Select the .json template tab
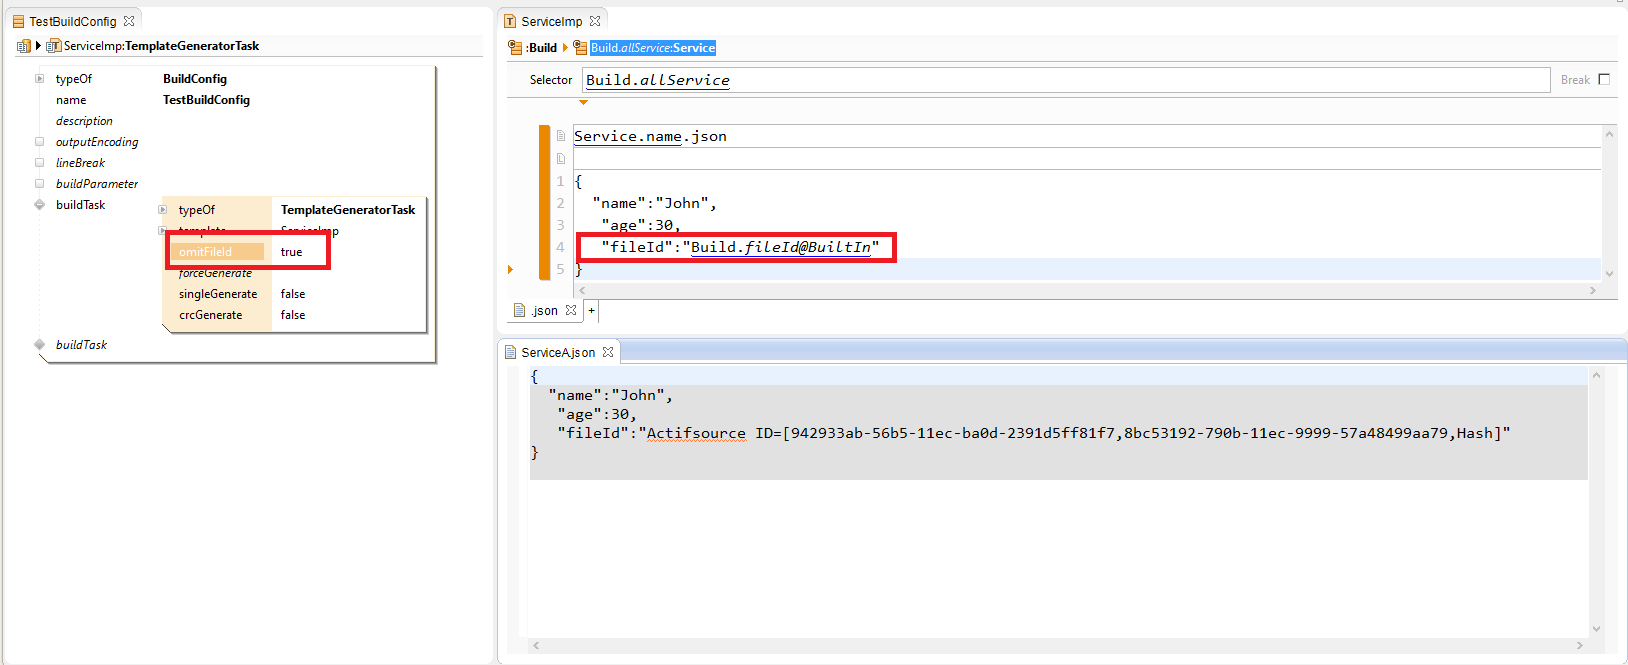This screenshot has height=665, width=1628. [x=544, y=311]
